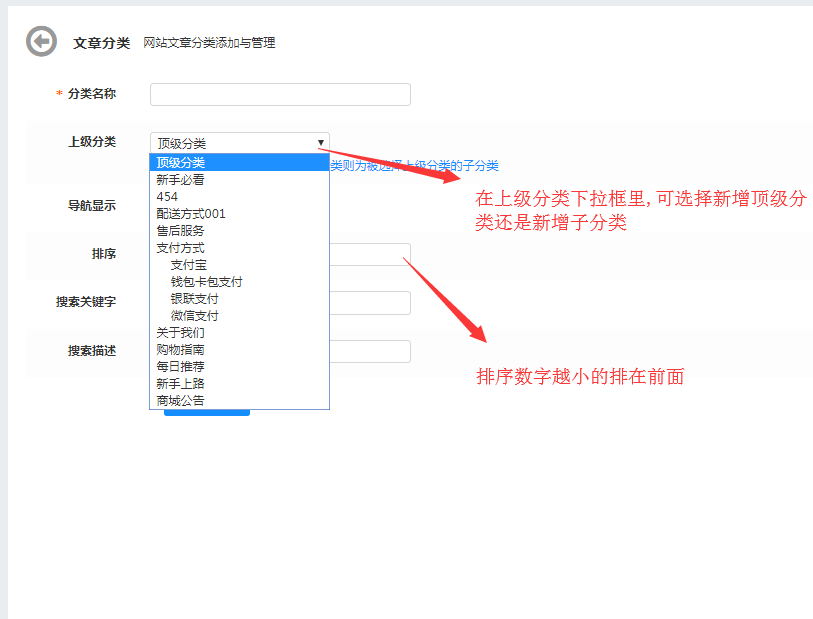The width and height of the screenshot is (813, 619).
Task: Select 每日推荐 category option
Action: (x=180, y=366)
